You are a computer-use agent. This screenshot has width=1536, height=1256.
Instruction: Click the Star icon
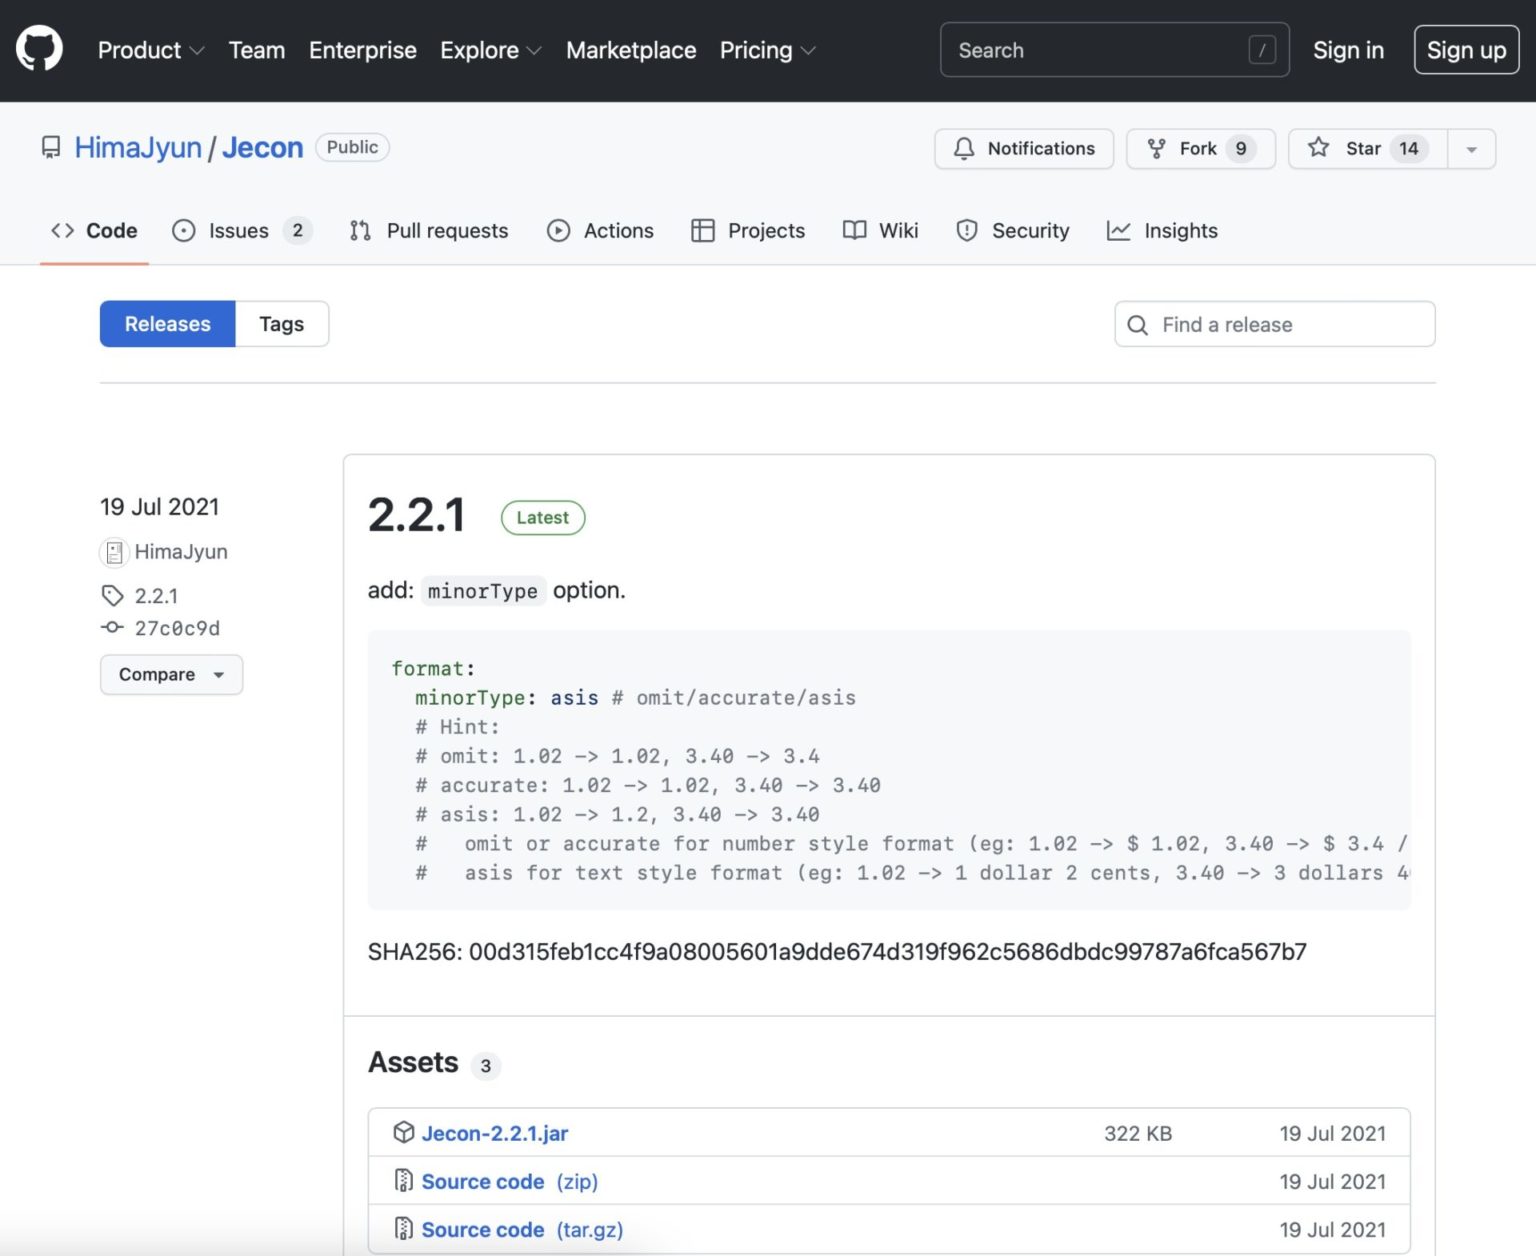pos(1319,148)
